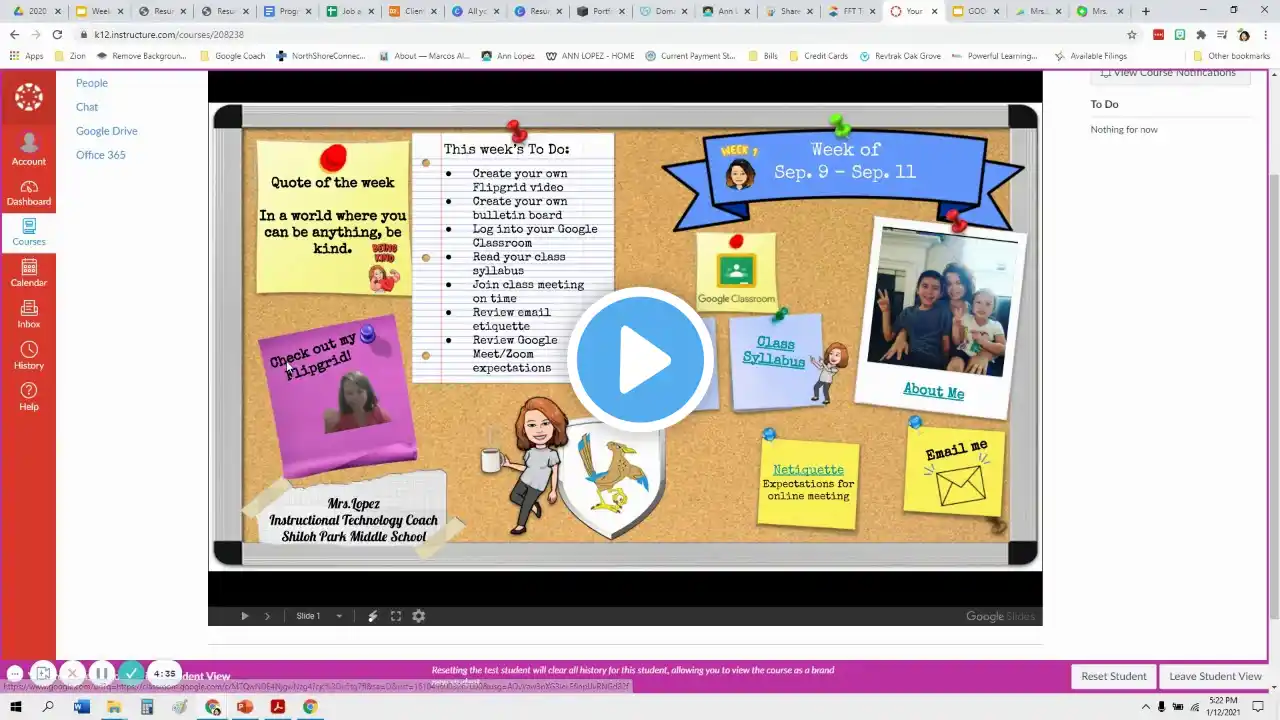1280x720 pixels.
Task: Open Google Slides settings gear
Action: (x=419, y=616)
